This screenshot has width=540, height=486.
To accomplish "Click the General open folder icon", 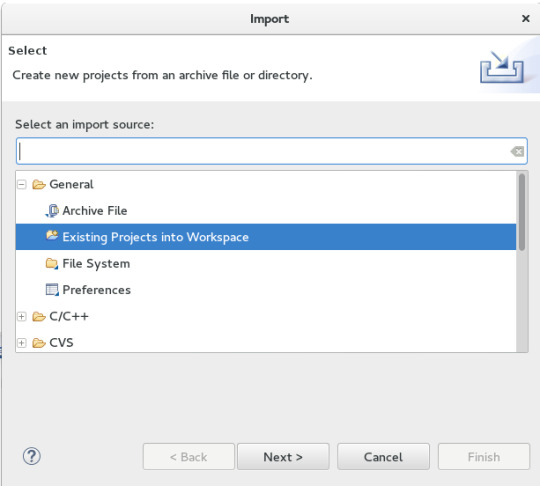I will tap(39, 185).
